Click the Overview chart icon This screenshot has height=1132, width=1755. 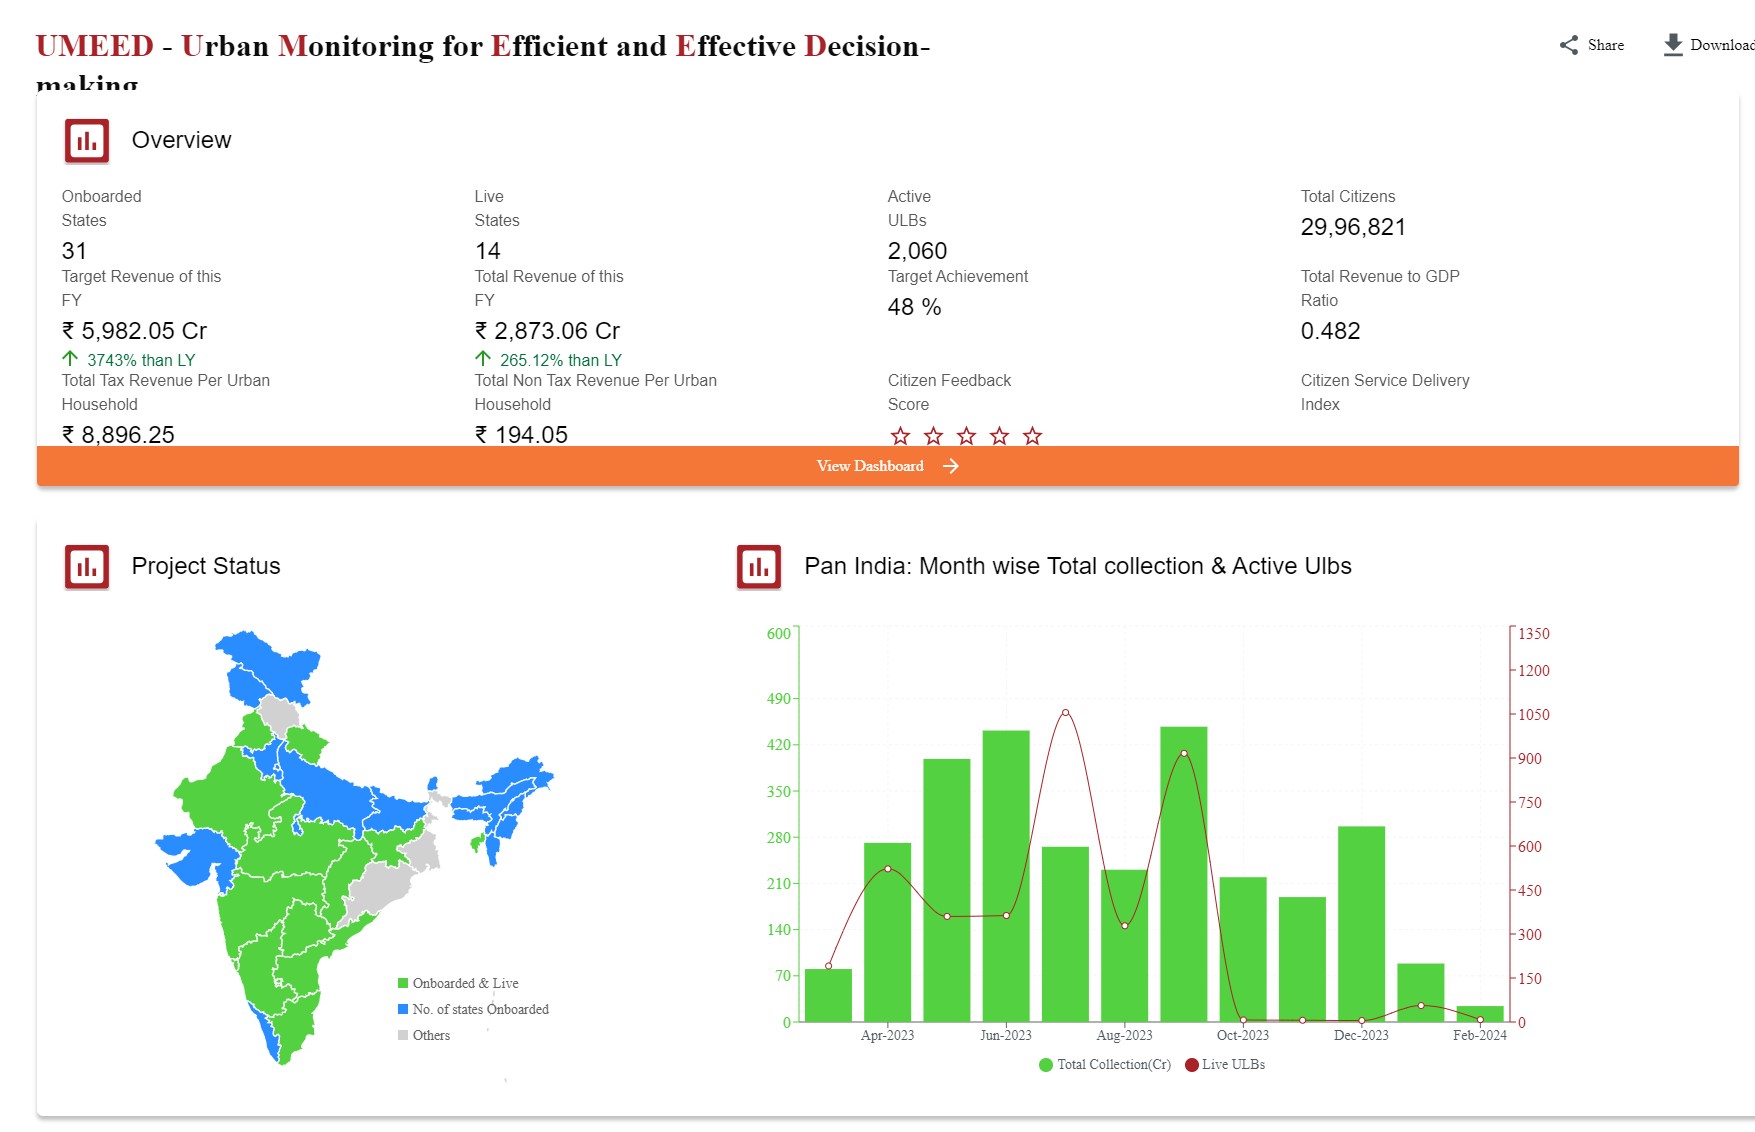click(87, 141)
